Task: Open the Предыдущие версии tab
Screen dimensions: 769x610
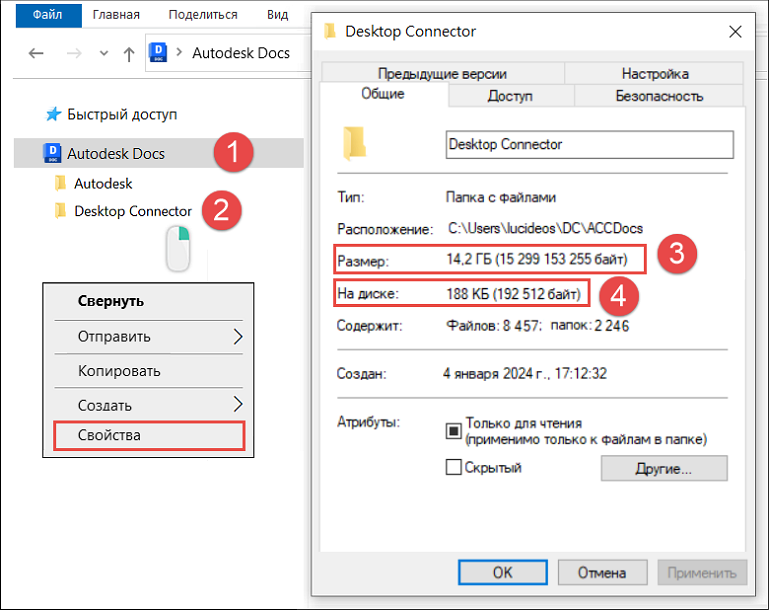Action: [442, 73]
